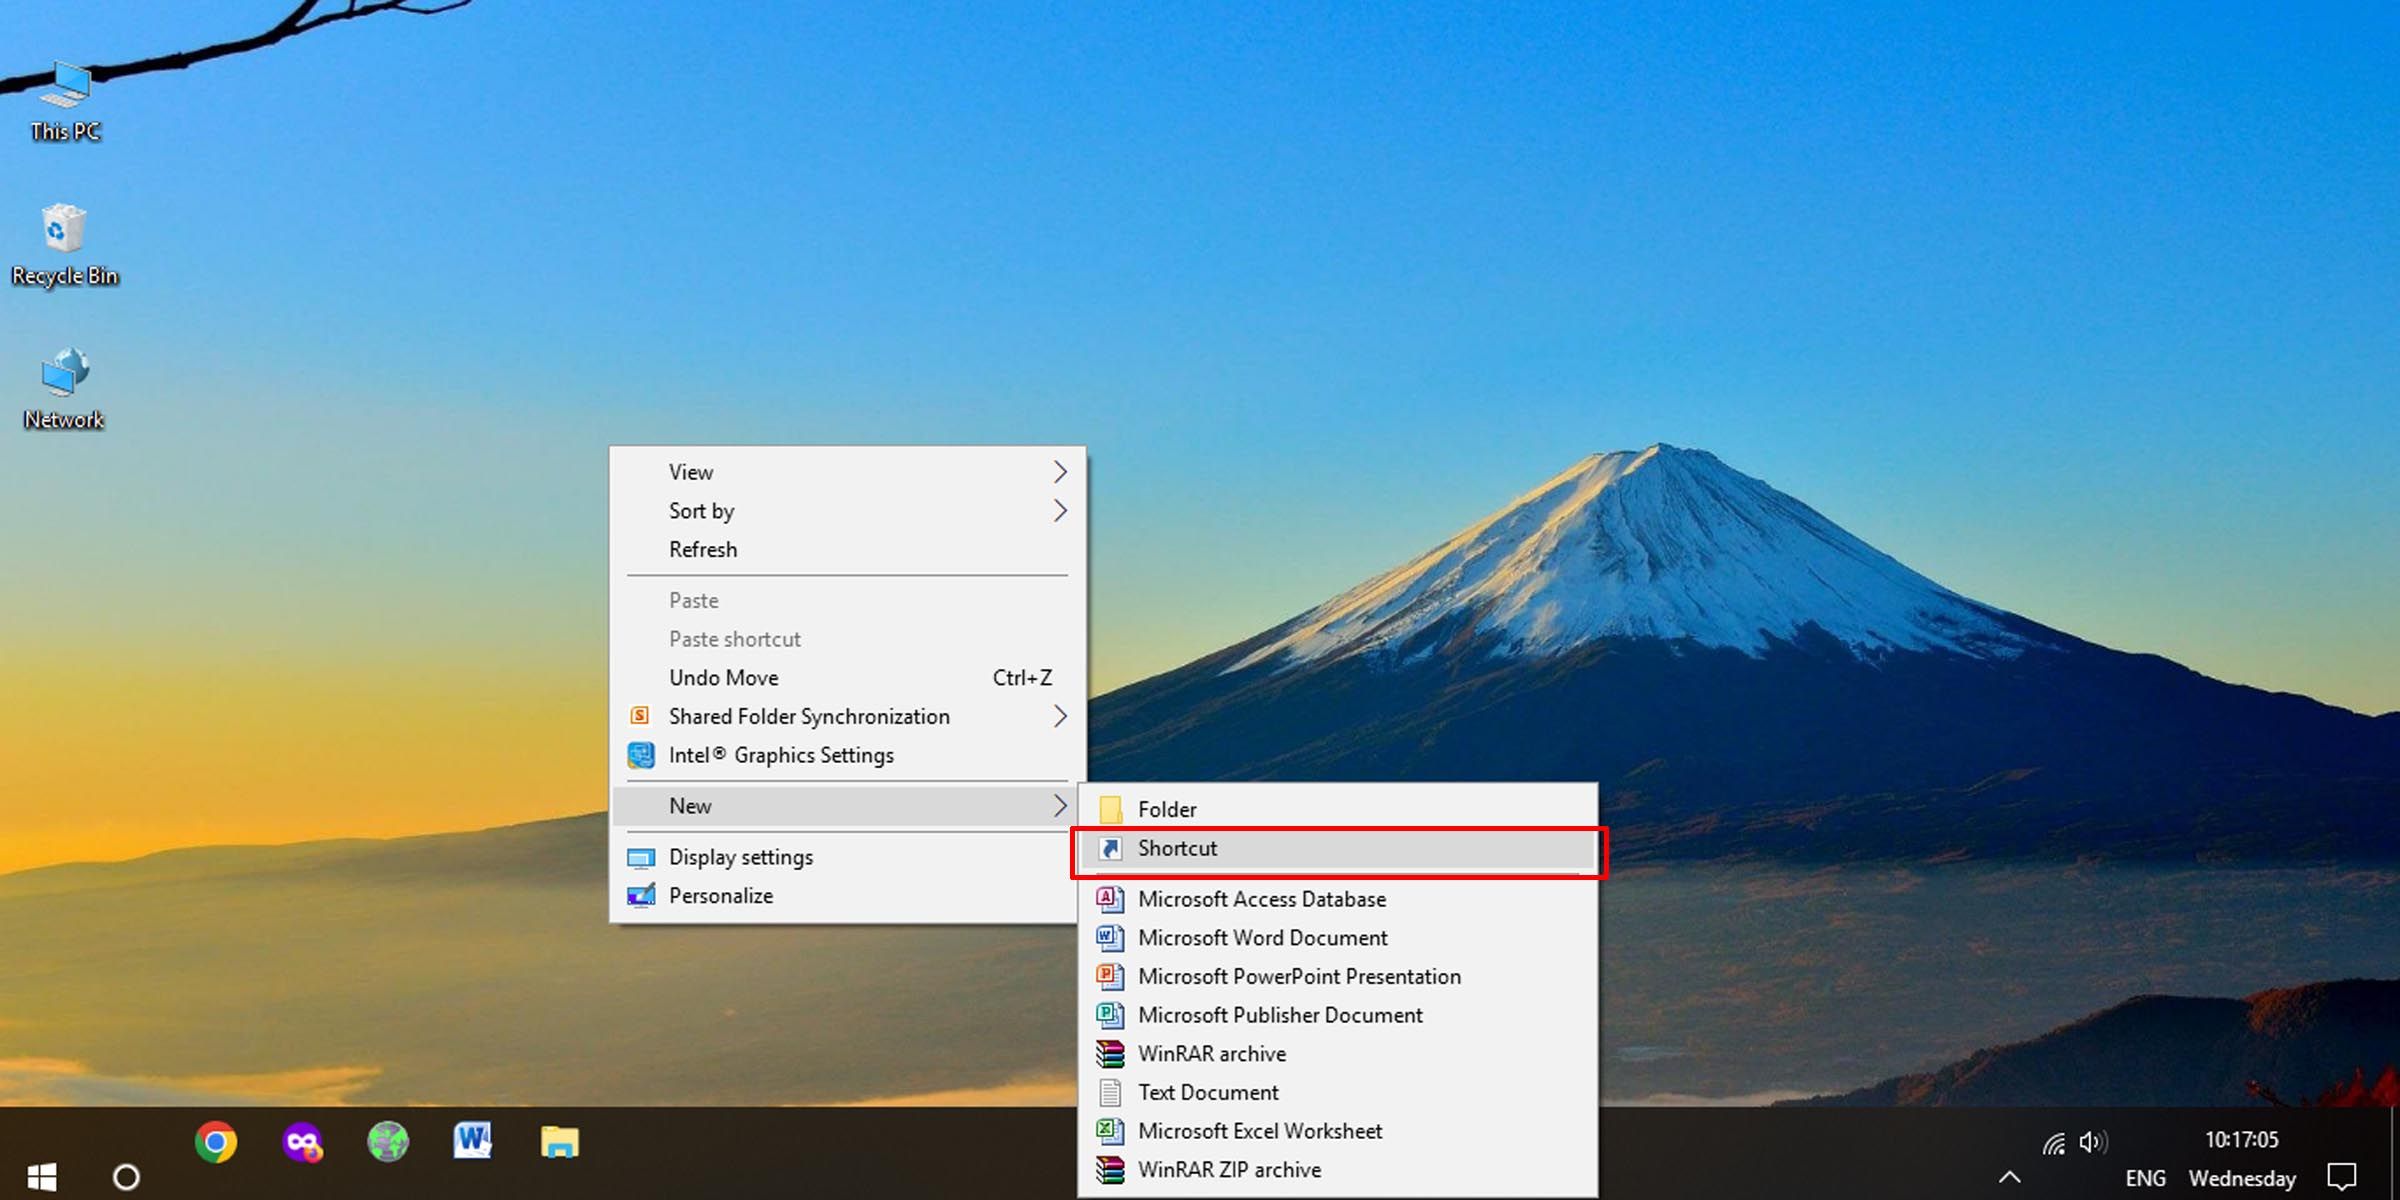
Task: Create new WinRAR archive file
Action: pos(1209,1053)
